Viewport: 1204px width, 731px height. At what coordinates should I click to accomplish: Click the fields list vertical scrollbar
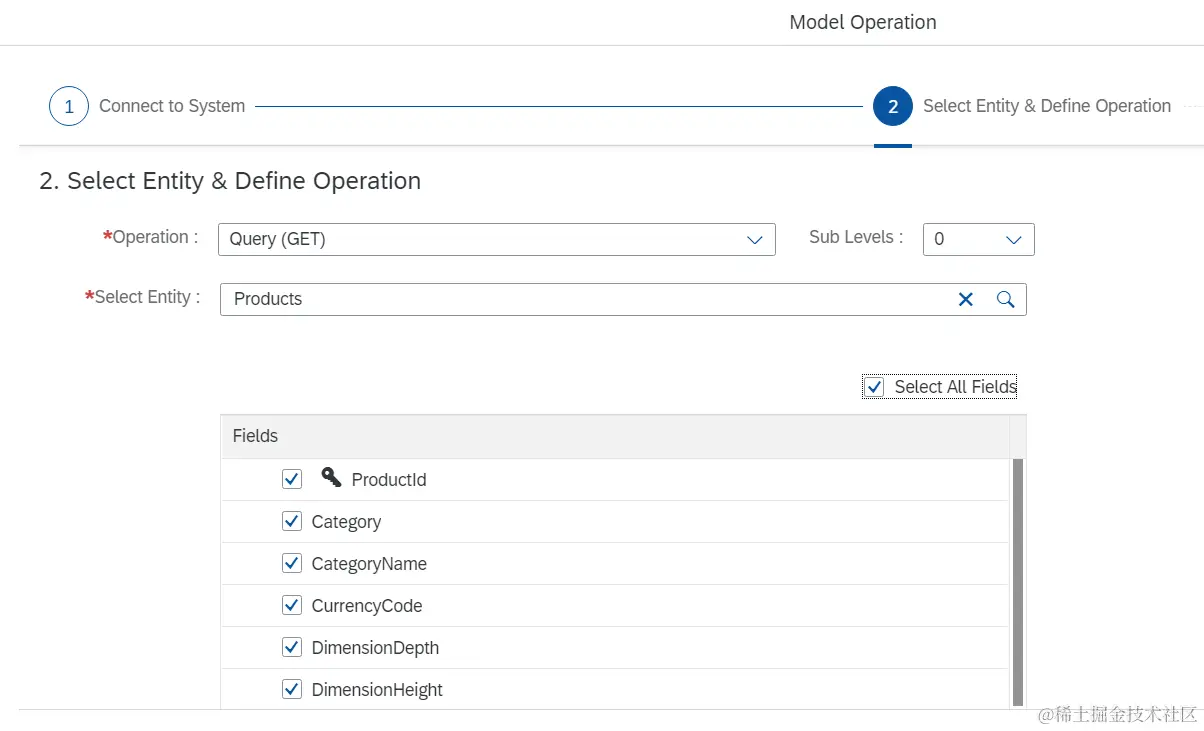pyautogui.click(x=1018, y=582)
